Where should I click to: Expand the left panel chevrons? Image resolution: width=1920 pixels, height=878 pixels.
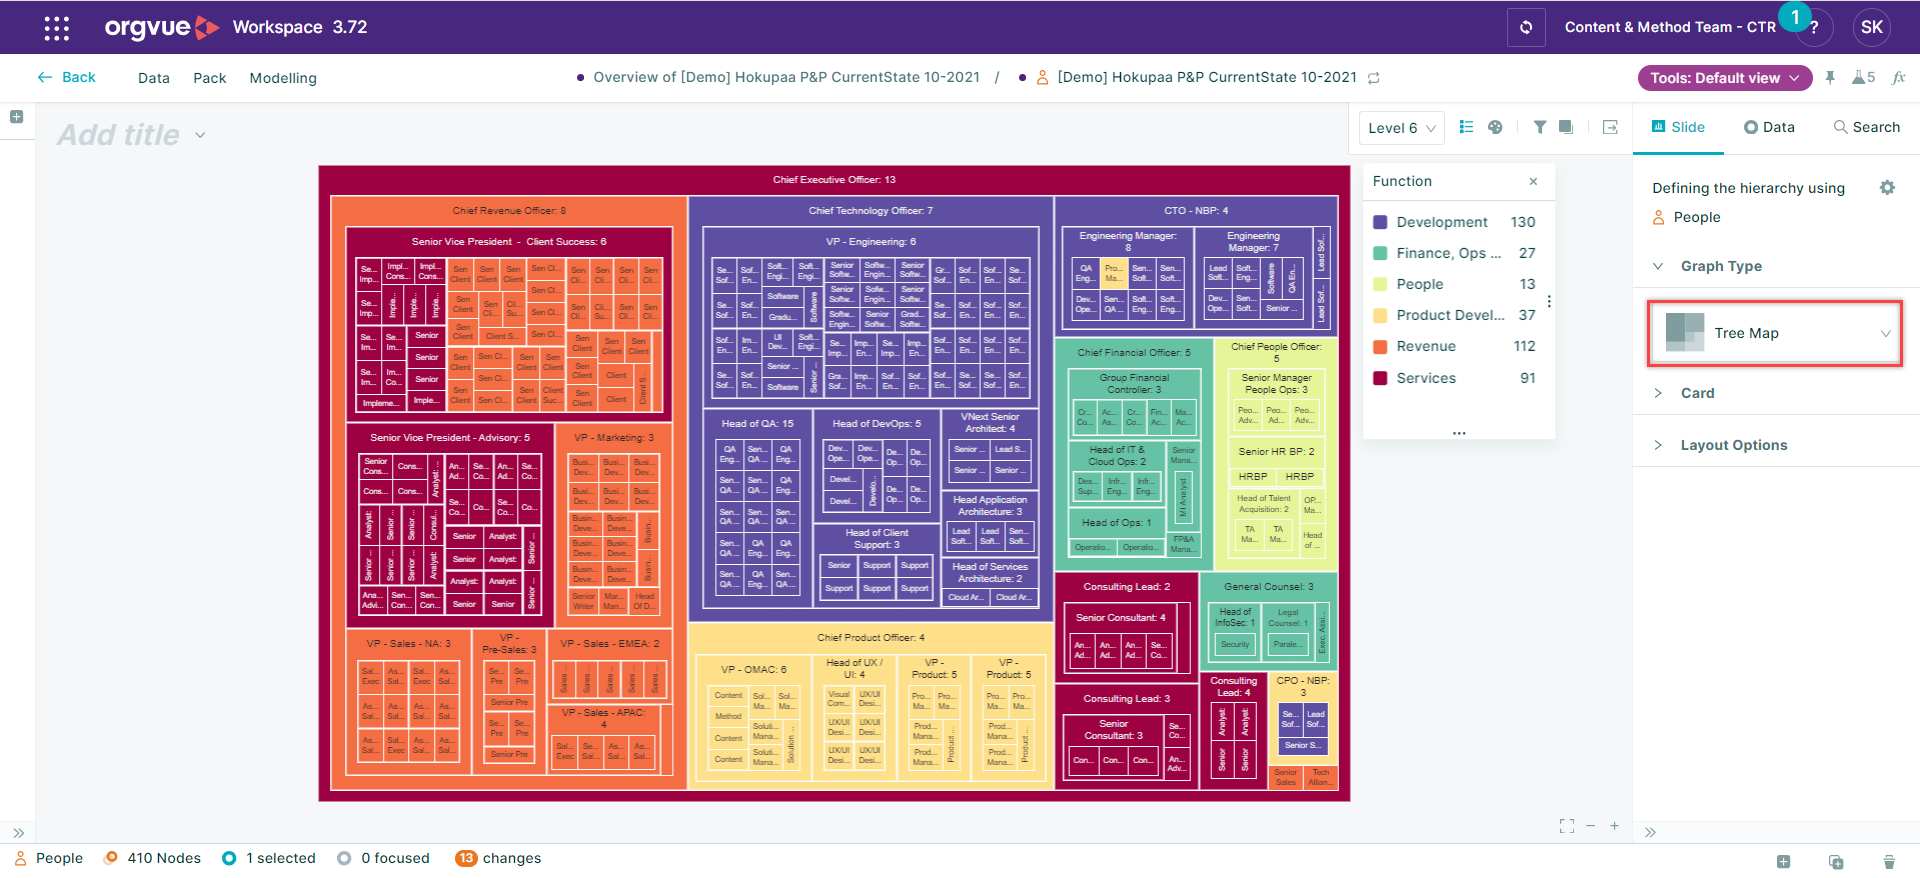tap(18, 832)
